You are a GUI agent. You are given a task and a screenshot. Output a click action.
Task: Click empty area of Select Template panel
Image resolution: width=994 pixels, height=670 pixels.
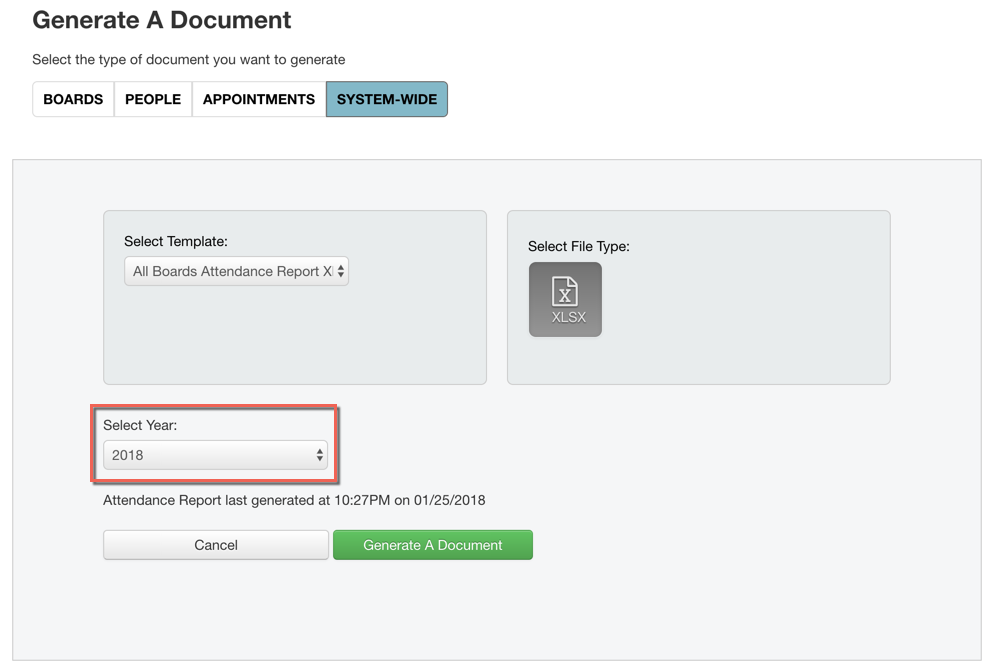coord(295,340)
